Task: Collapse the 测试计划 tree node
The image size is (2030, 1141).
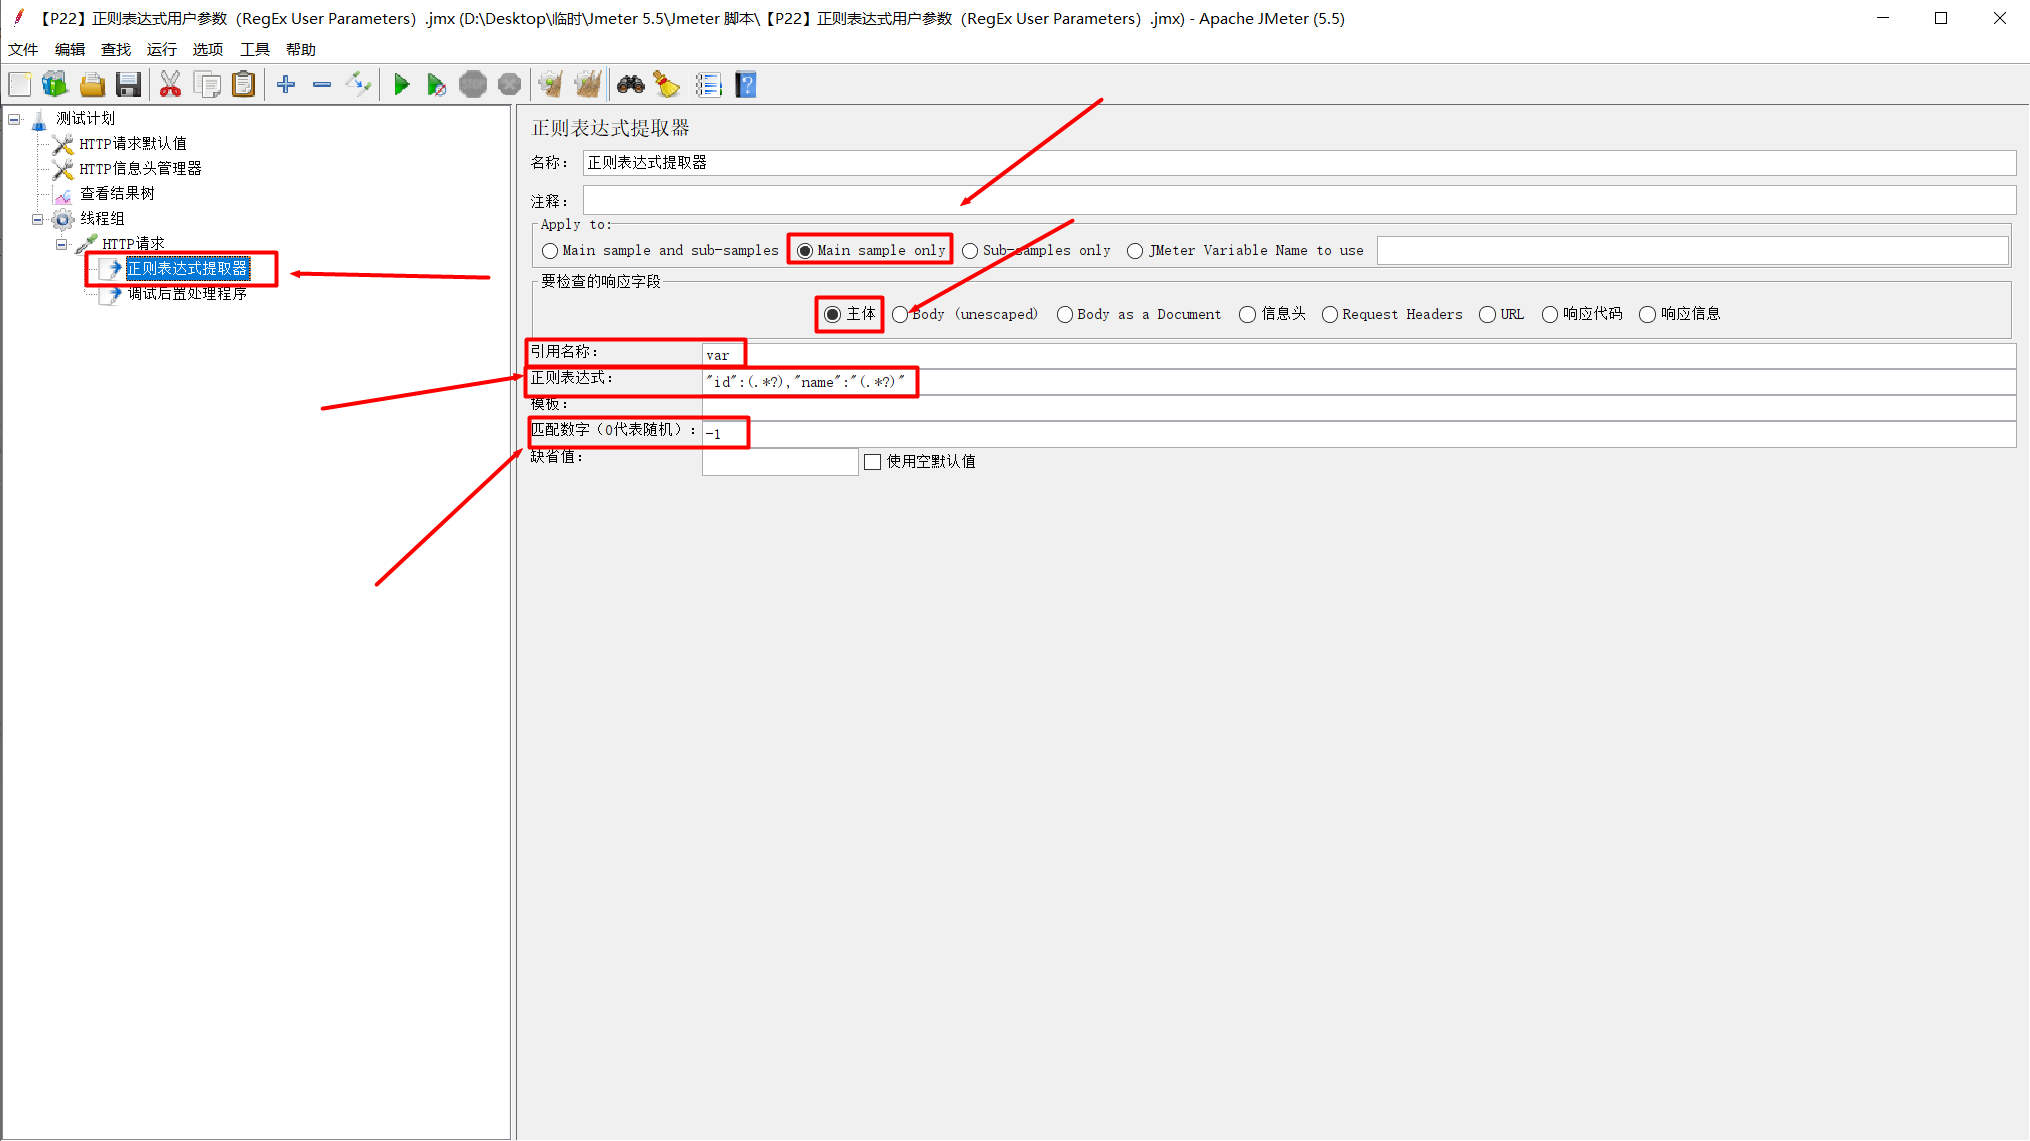Action: (14, 118)
